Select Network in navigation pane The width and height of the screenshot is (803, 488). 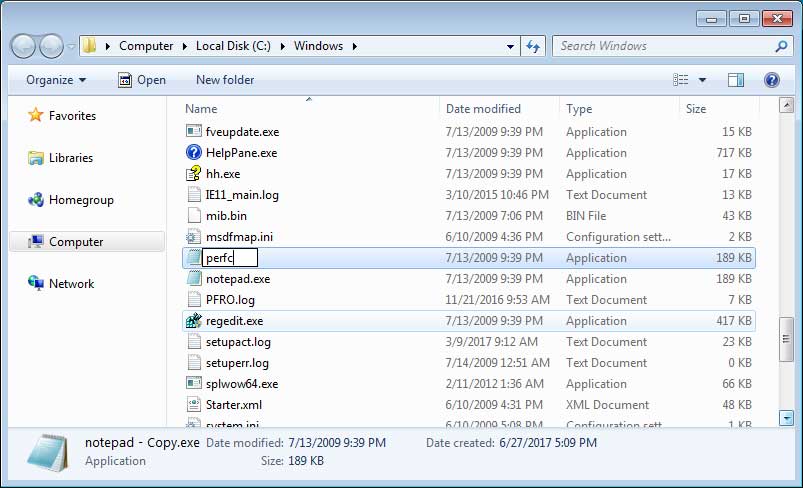click(71, 284)
